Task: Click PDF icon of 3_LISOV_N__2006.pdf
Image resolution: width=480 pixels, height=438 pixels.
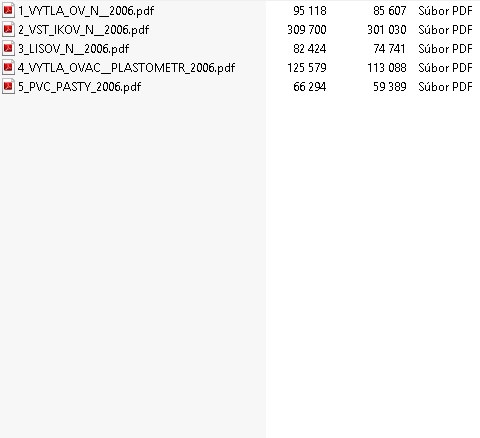Action: [x=8, y=49]
